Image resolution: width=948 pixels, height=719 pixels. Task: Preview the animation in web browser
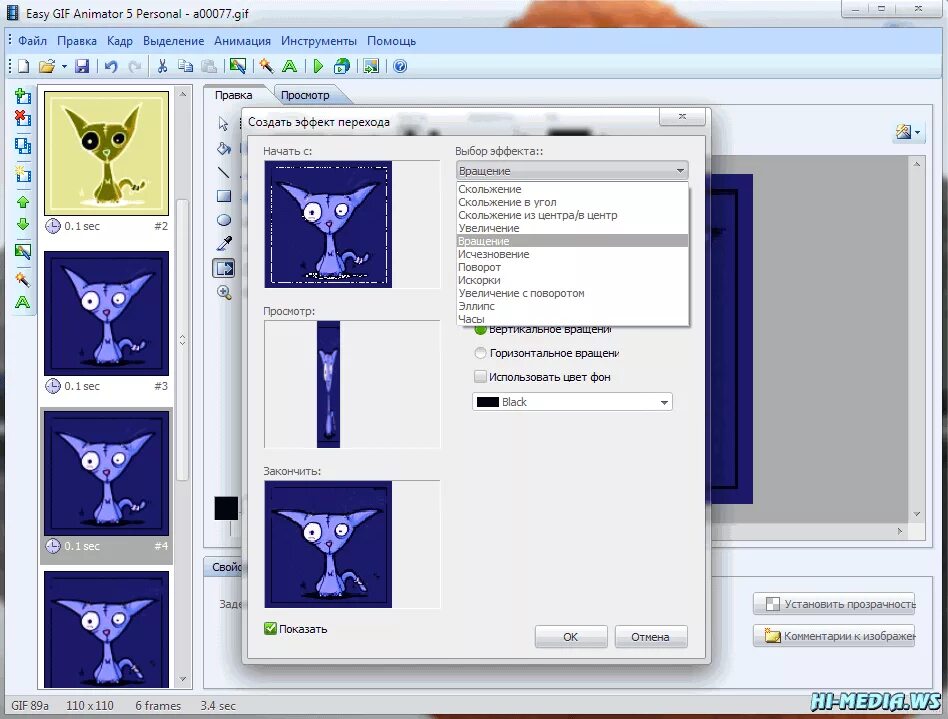(x=342, y=67)
